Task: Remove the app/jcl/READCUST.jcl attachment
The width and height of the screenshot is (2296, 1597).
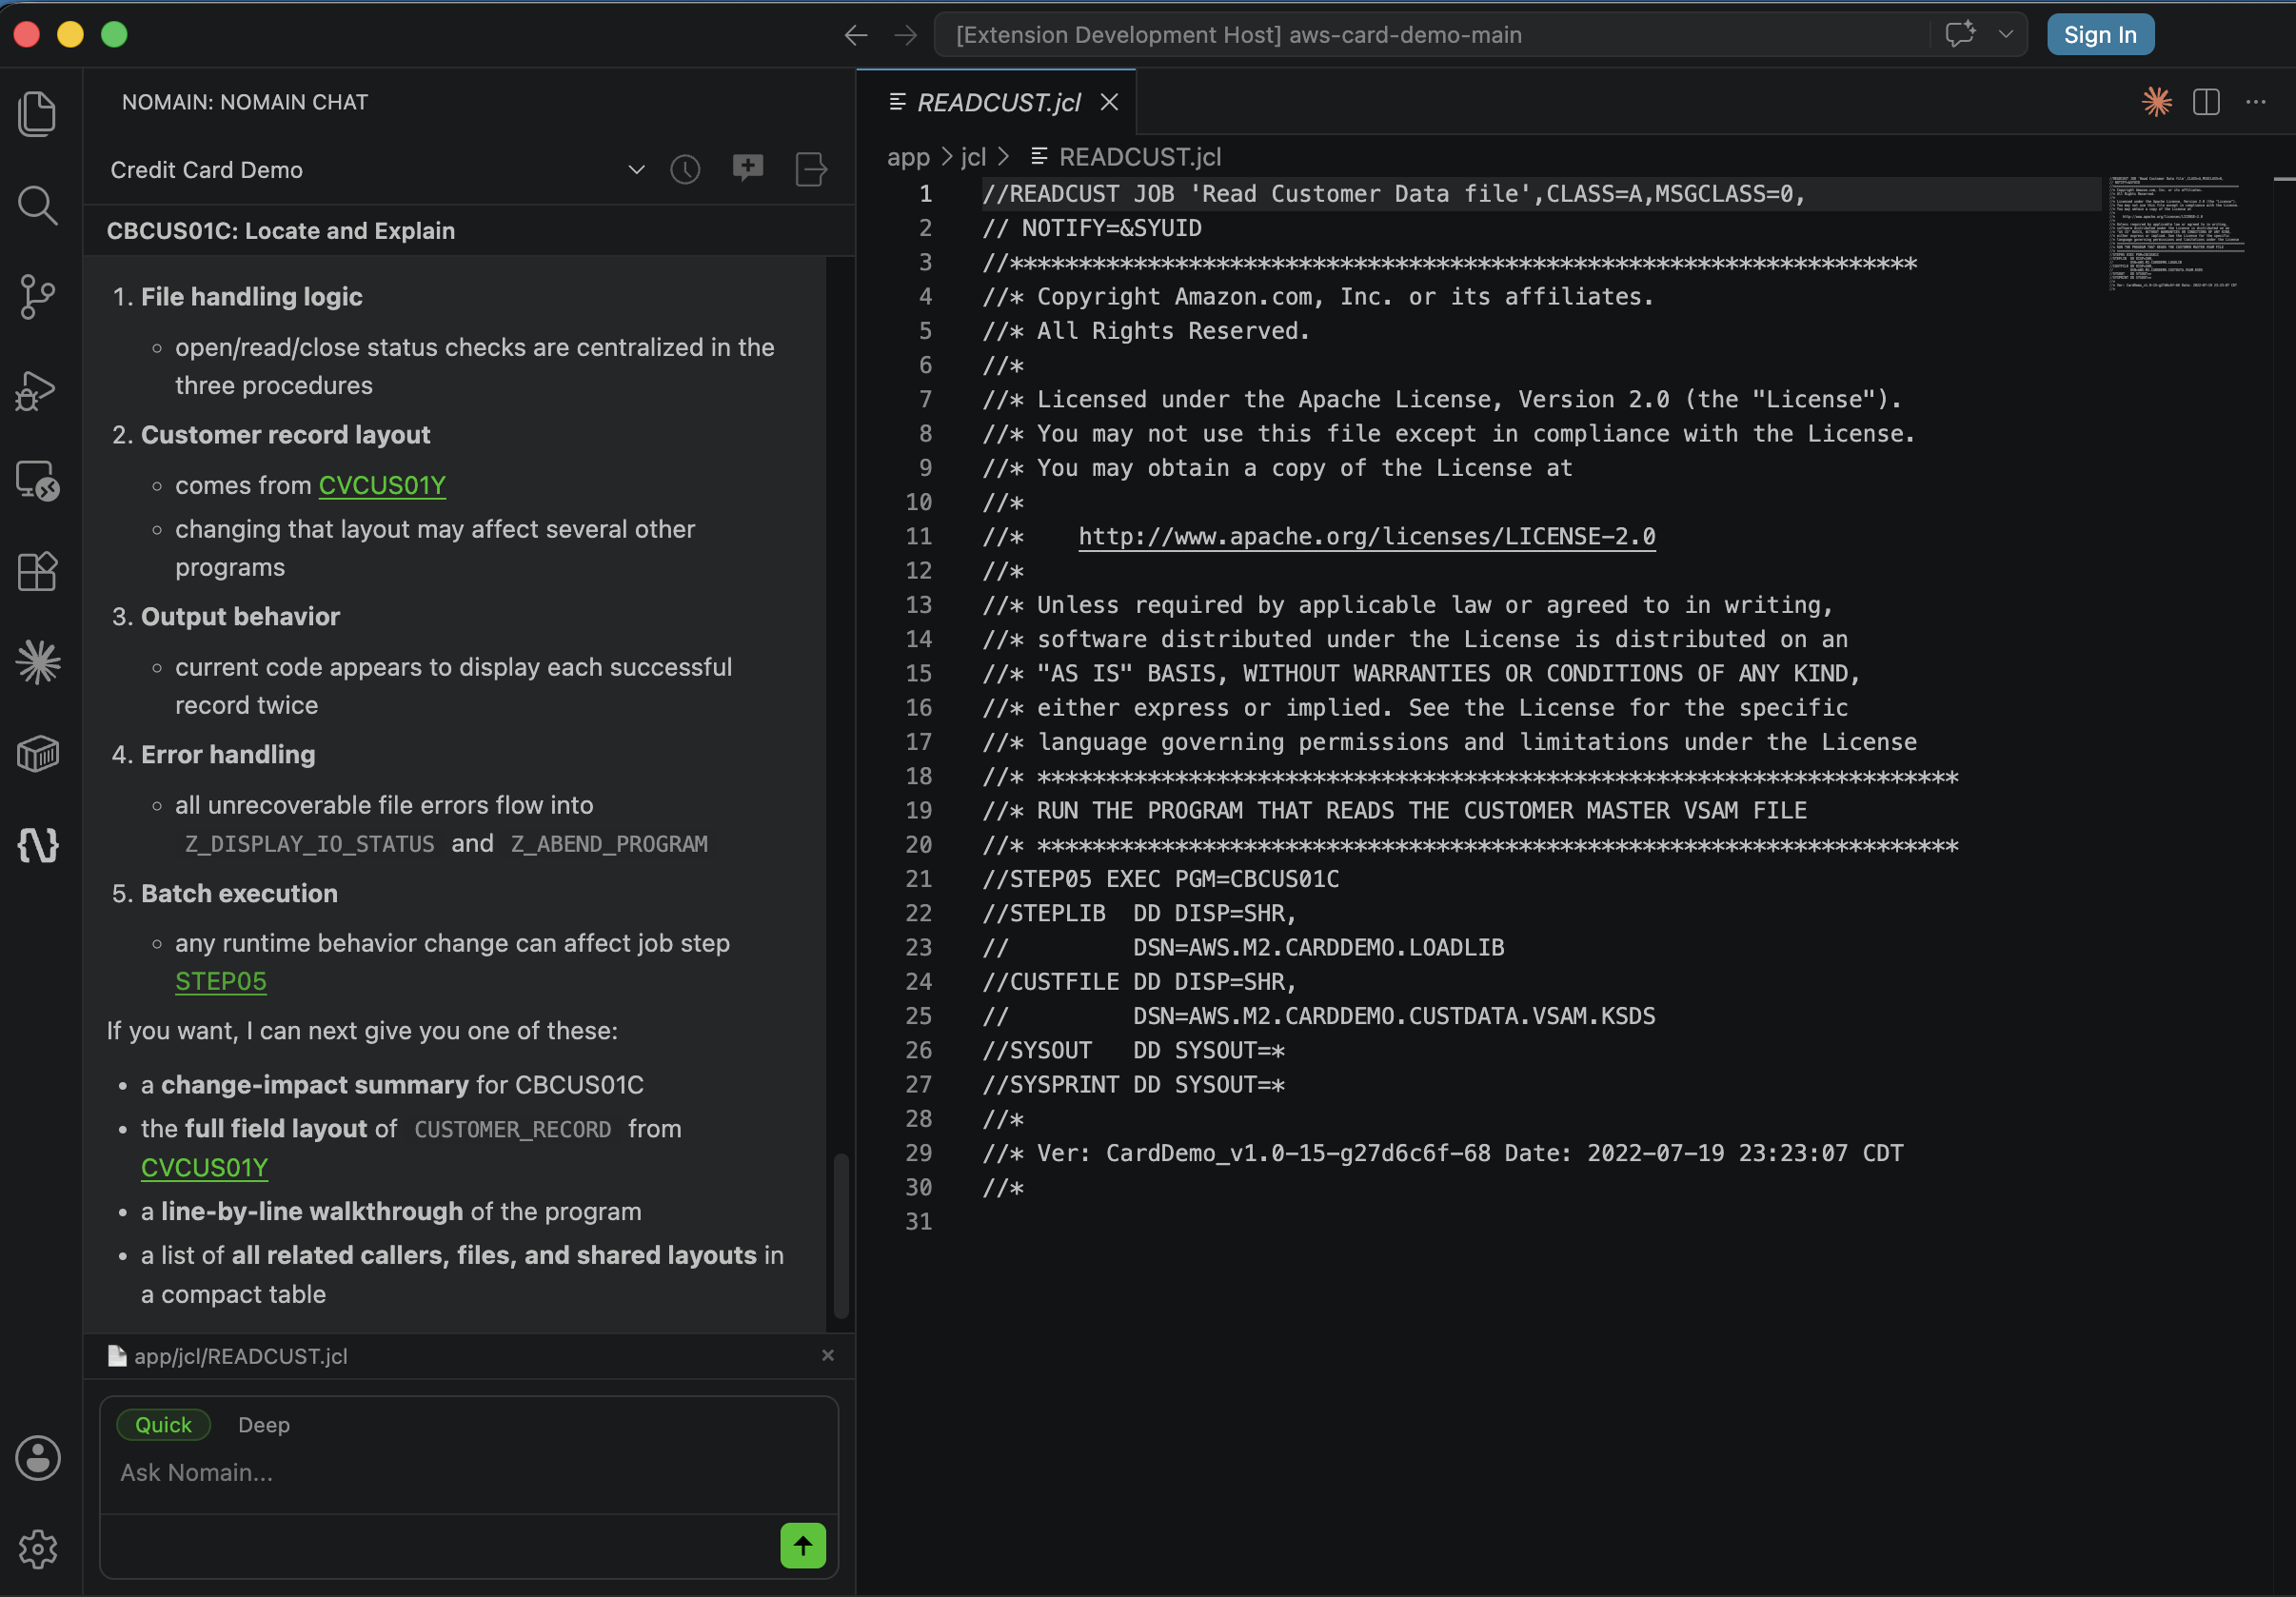Action: [x=828, y=1355]
